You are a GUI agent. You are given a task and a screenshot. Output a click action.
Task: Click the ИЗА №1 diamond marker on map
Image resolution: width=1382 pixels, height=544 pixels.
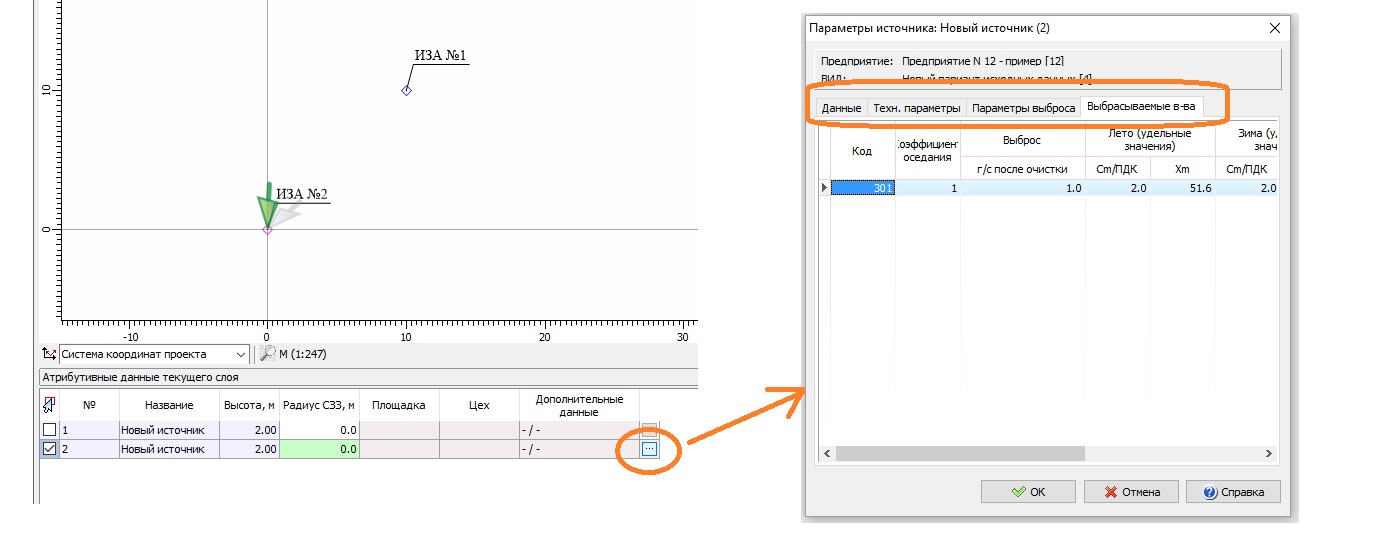point(406,91)
